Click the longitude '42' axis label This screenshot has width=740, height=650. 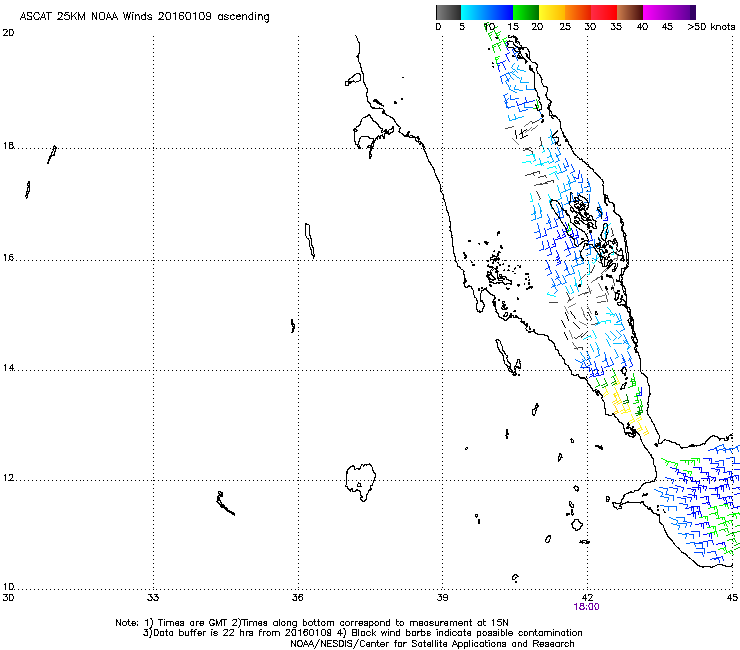587,598
